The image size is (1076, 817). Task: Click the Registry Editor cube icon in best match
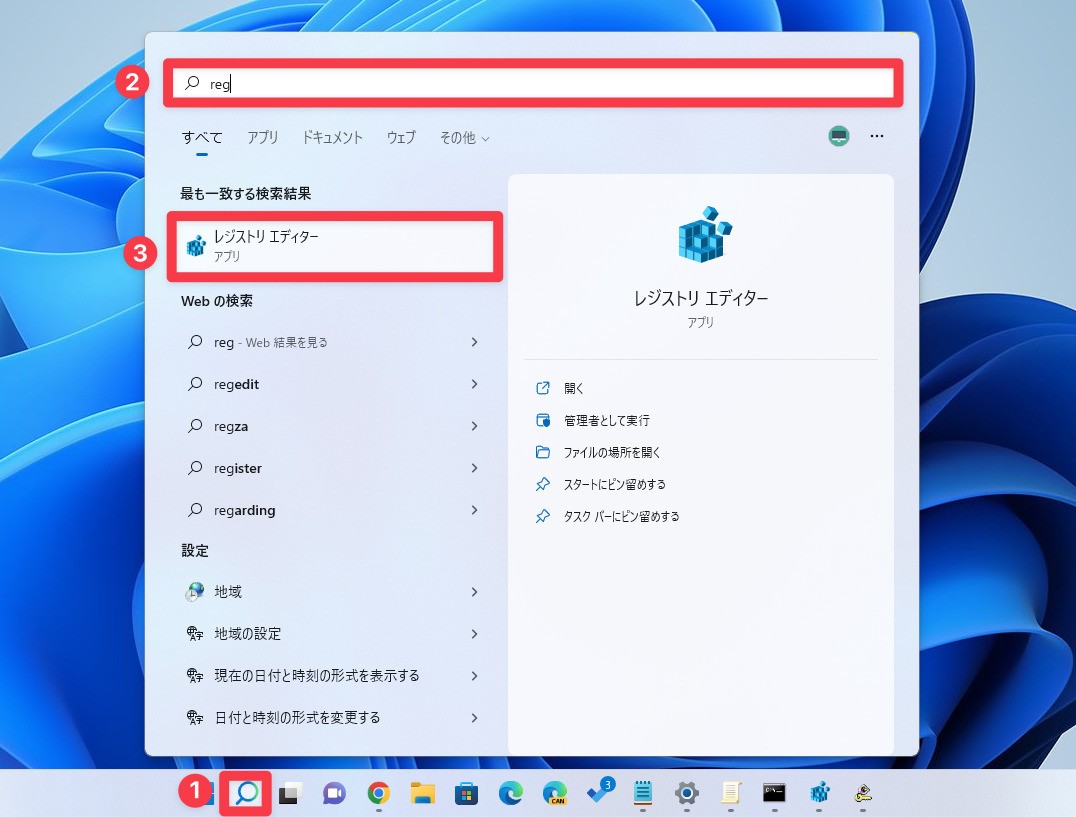tap(196, 246)
